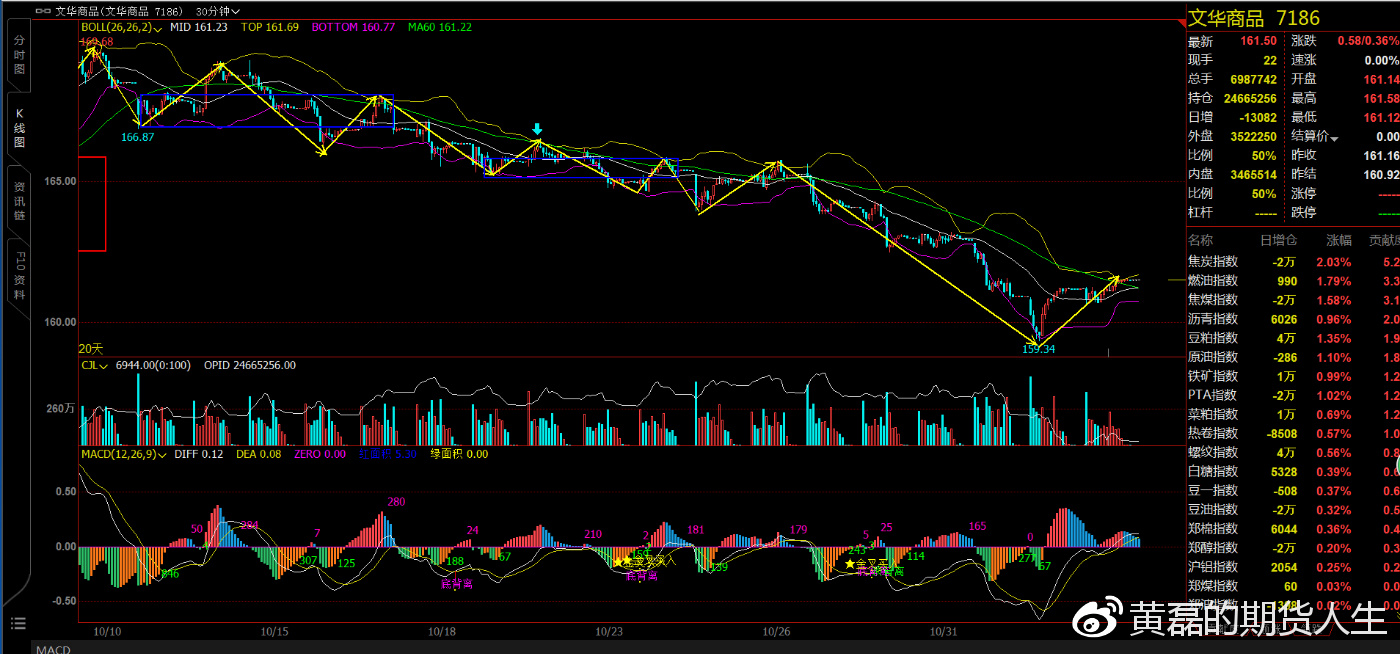Click the DEA 0.08 MACD value
Screen dimensions: 1400x654
coord(258,454)
